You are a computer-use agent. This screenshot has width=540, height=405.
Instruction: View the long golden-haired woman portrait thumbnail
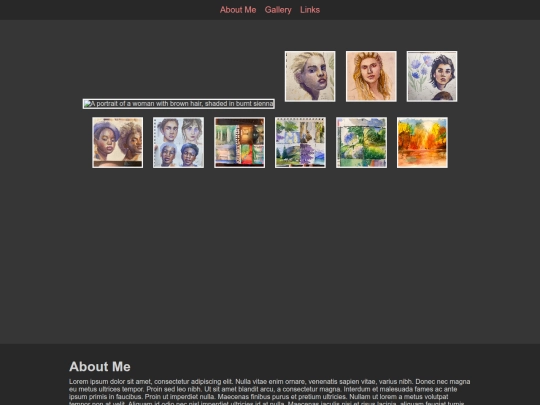pos(371,76)
